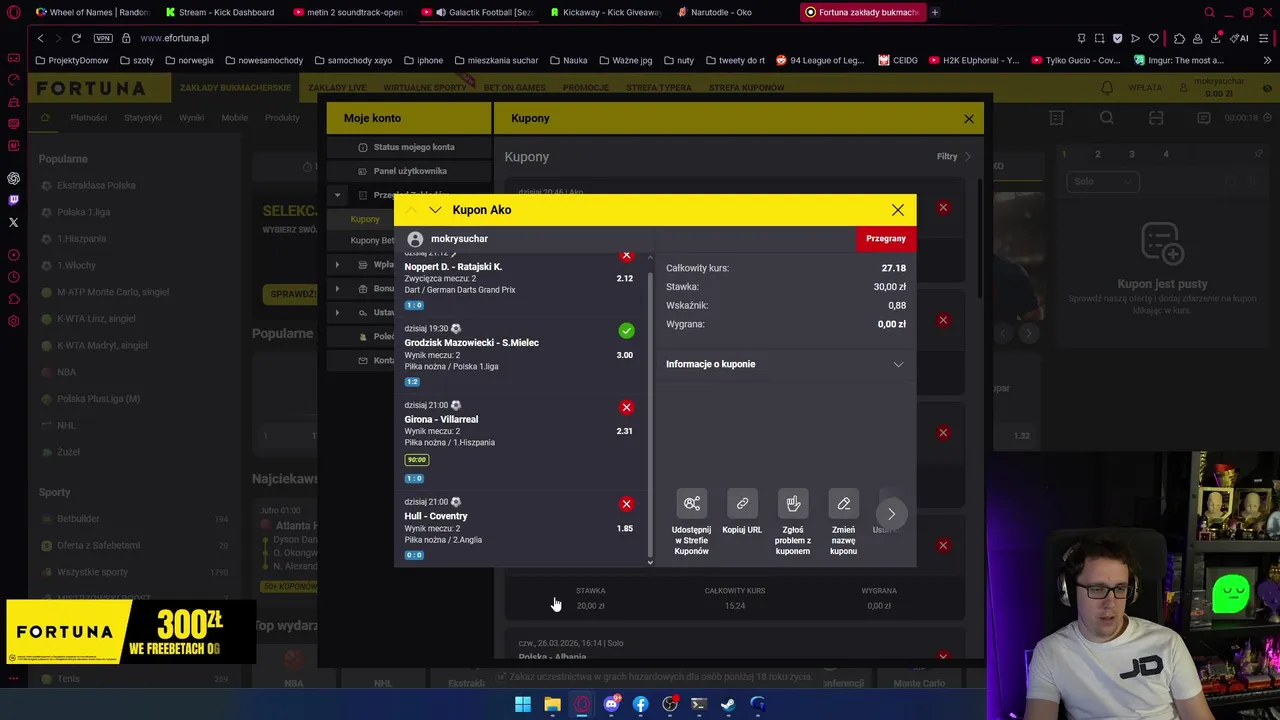Go to next coupon with the header down chevron
Image resolution: width=1280 pixels, height=720 pixels.
pyautogui.click(x=435, y=210)
